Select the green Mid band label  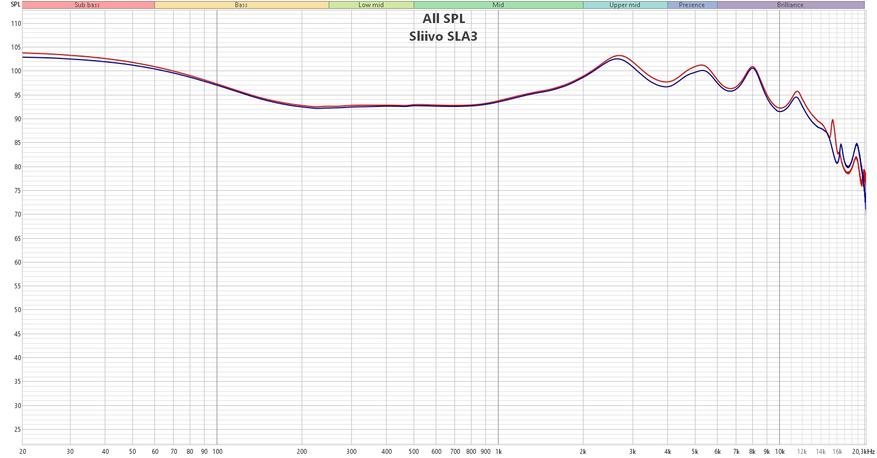pos(498,4)
